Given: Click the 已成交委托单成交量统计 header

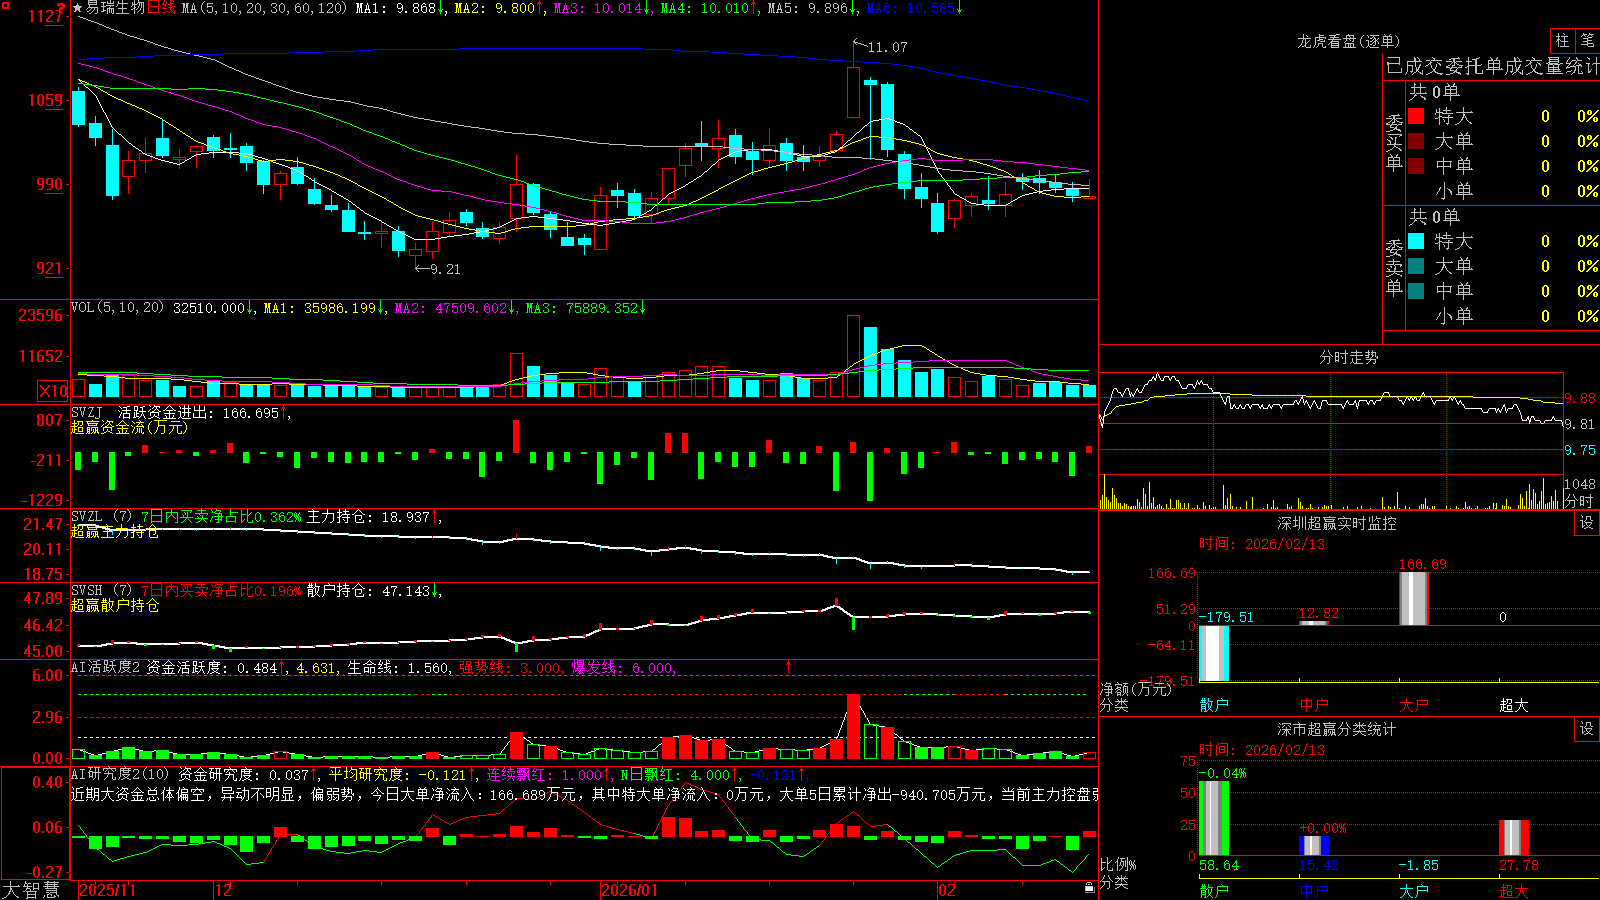Looking at the screenshot, I should point(1492,66).
